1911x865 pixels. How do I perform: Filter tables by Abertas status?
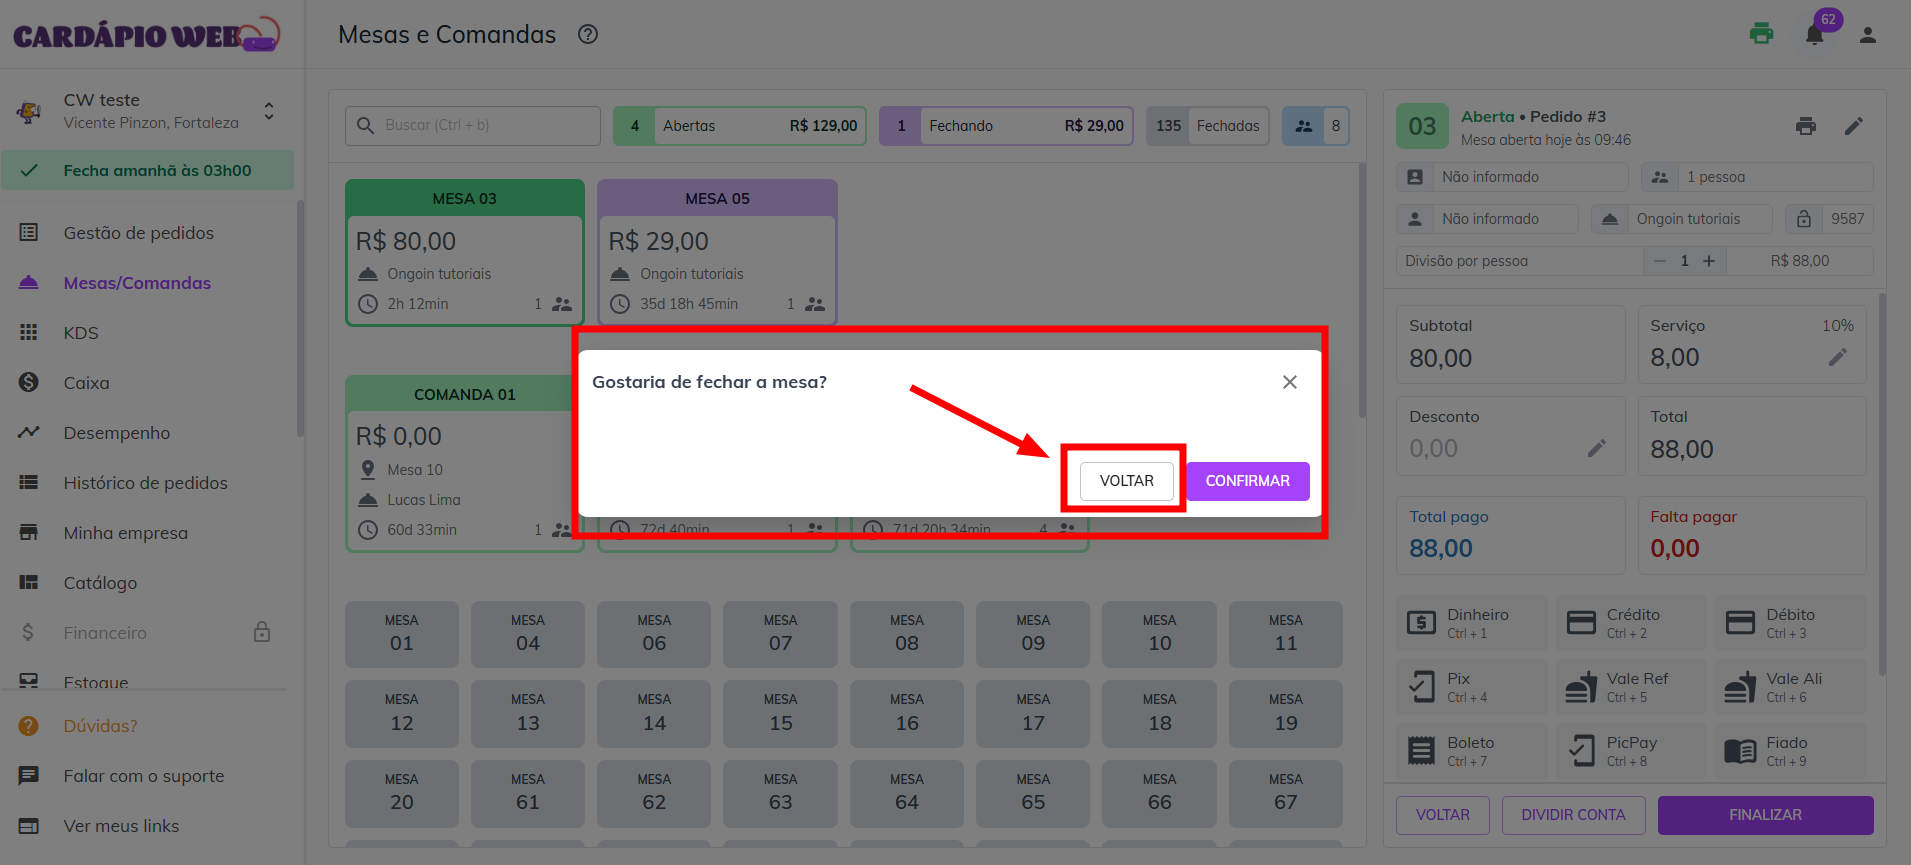[739, 126]
